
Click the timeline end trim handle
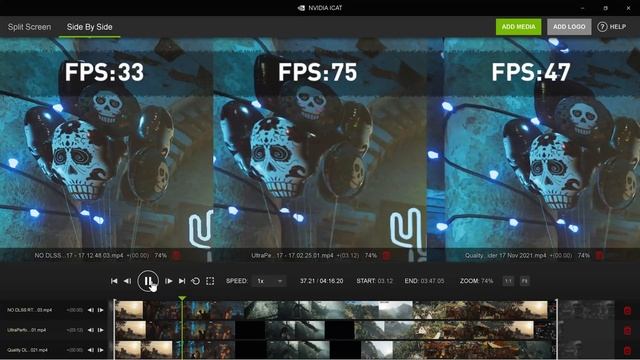click(x=557, y=329)
